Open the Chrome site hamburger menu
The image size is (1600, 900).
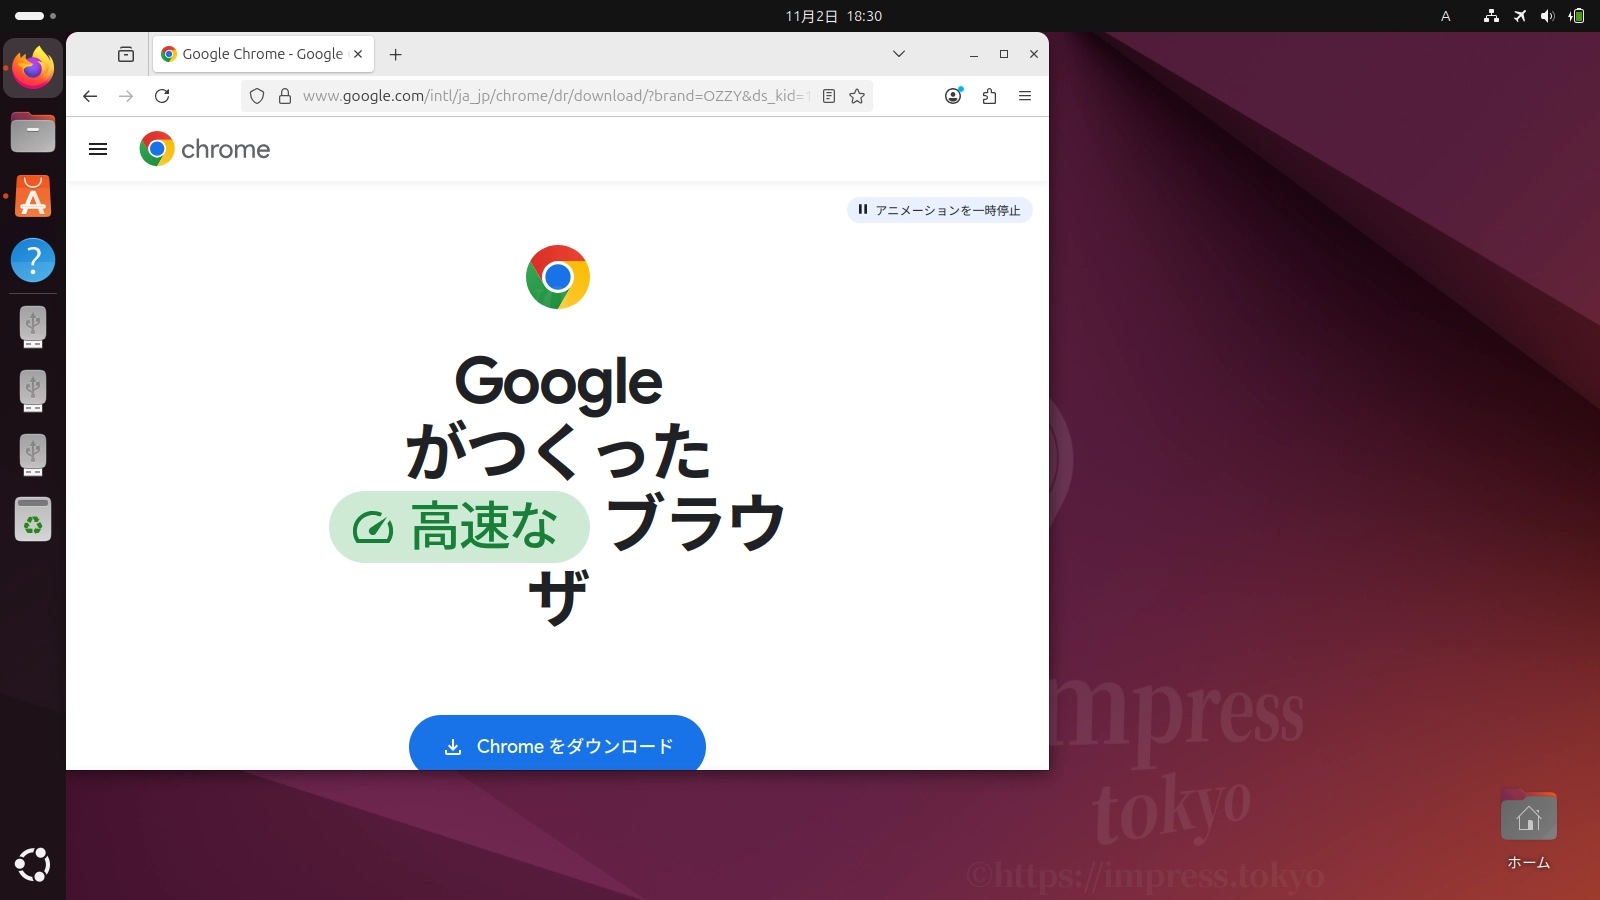98,149
